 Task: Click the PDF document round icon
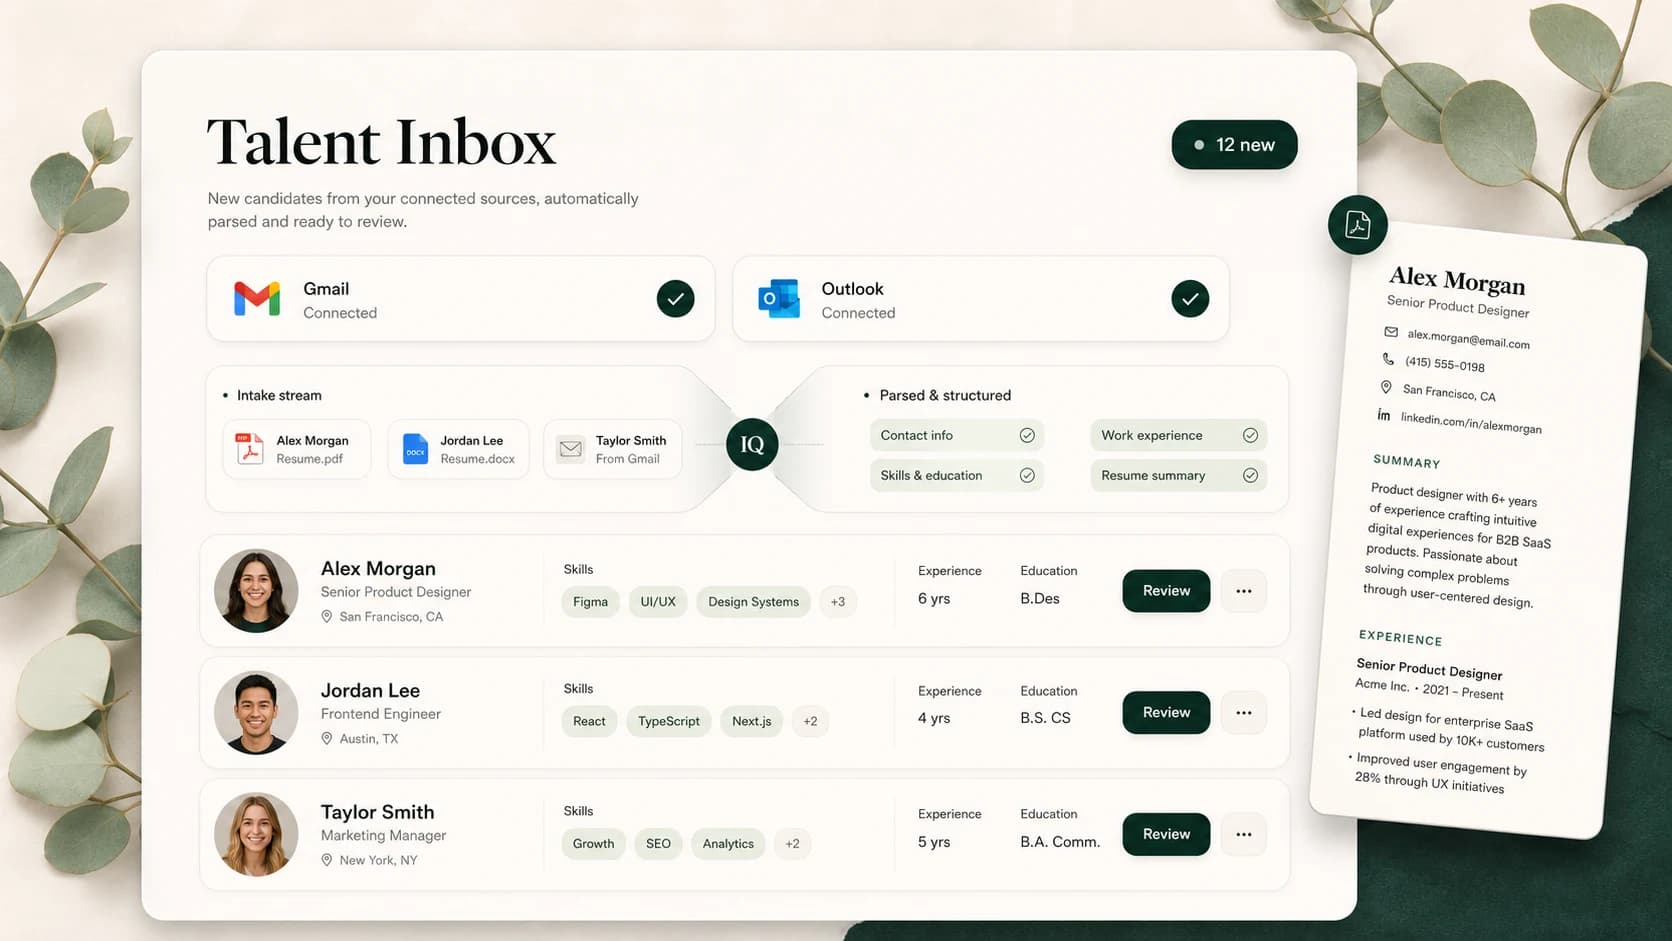tap(1358, 225)
